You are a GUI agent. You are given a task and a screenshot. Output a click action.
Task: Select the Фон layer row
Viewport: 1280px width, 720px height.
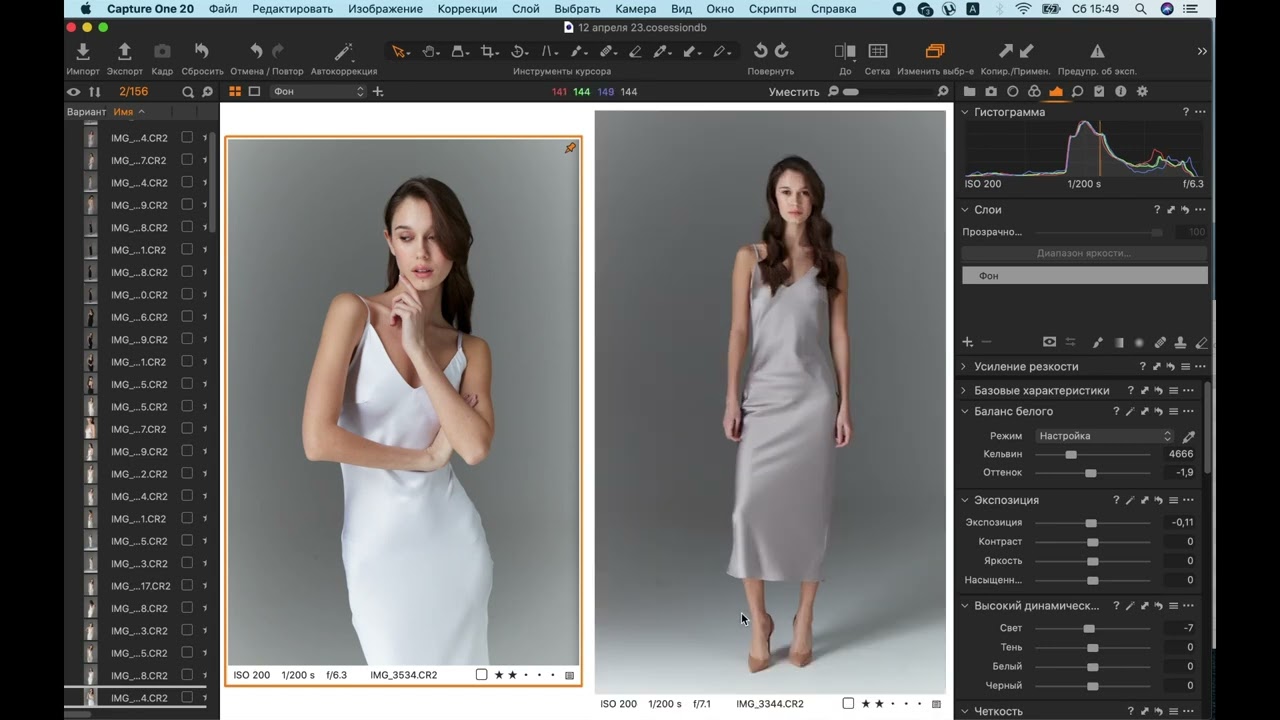pyautogui.click(x=1085, y=275)
